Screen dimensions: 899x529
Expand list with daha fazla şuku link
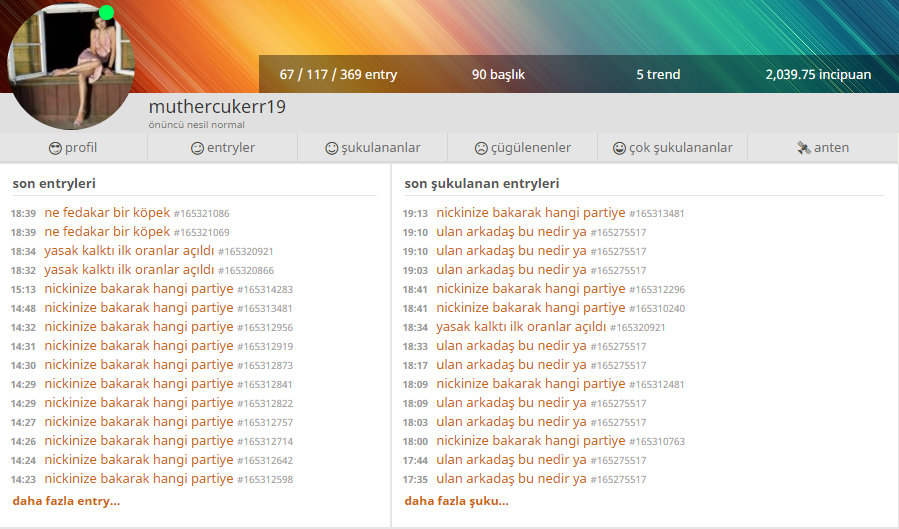[x=456, y=500]
